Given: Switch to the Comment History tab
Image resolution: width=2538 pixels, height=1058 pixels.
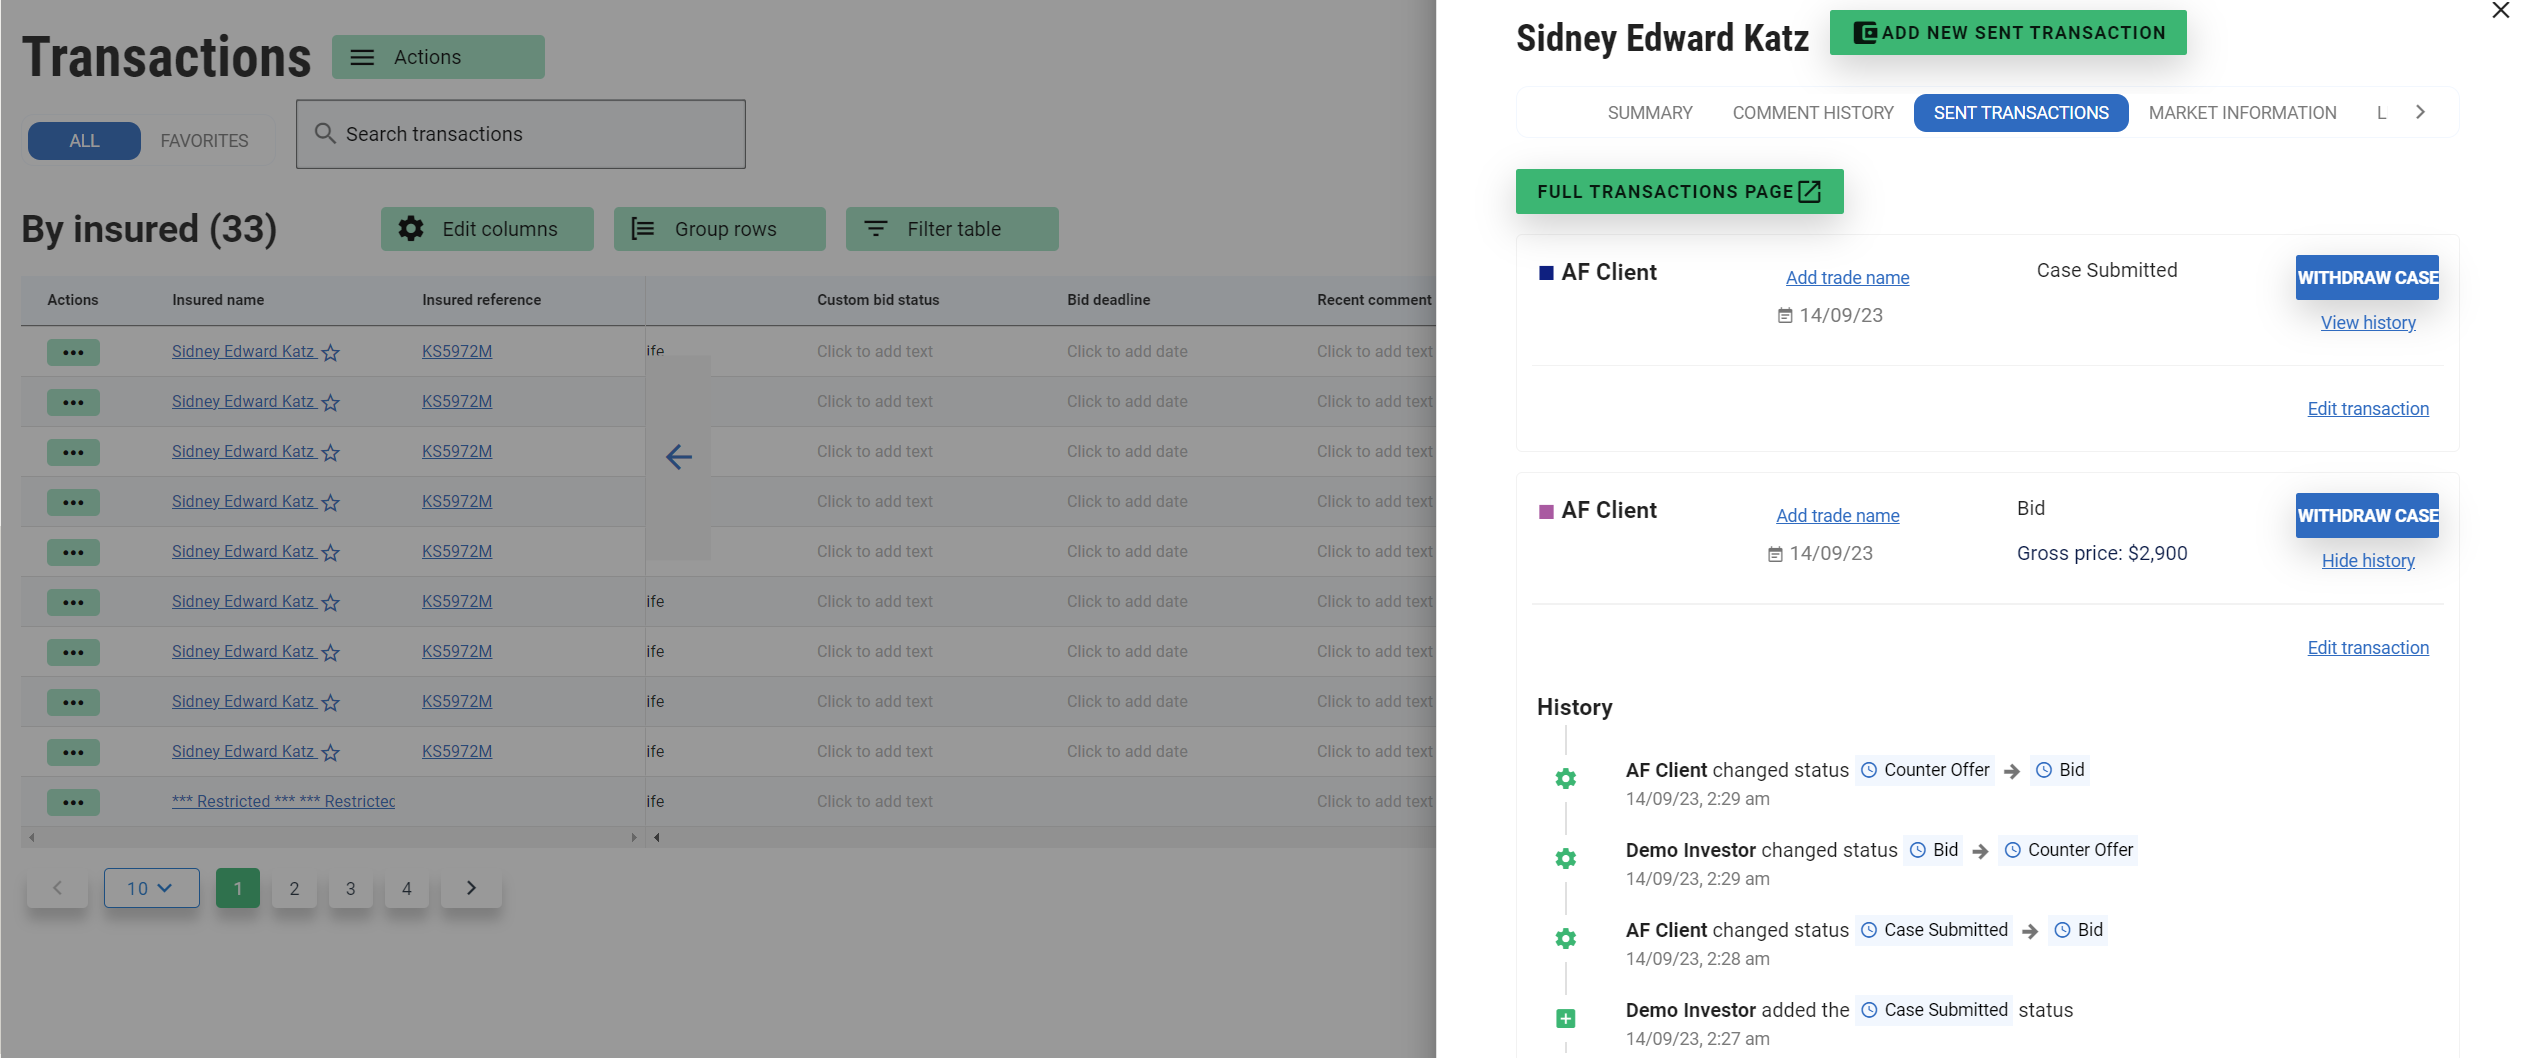Looking at the screenshot, I should [x=1812, y=113].
